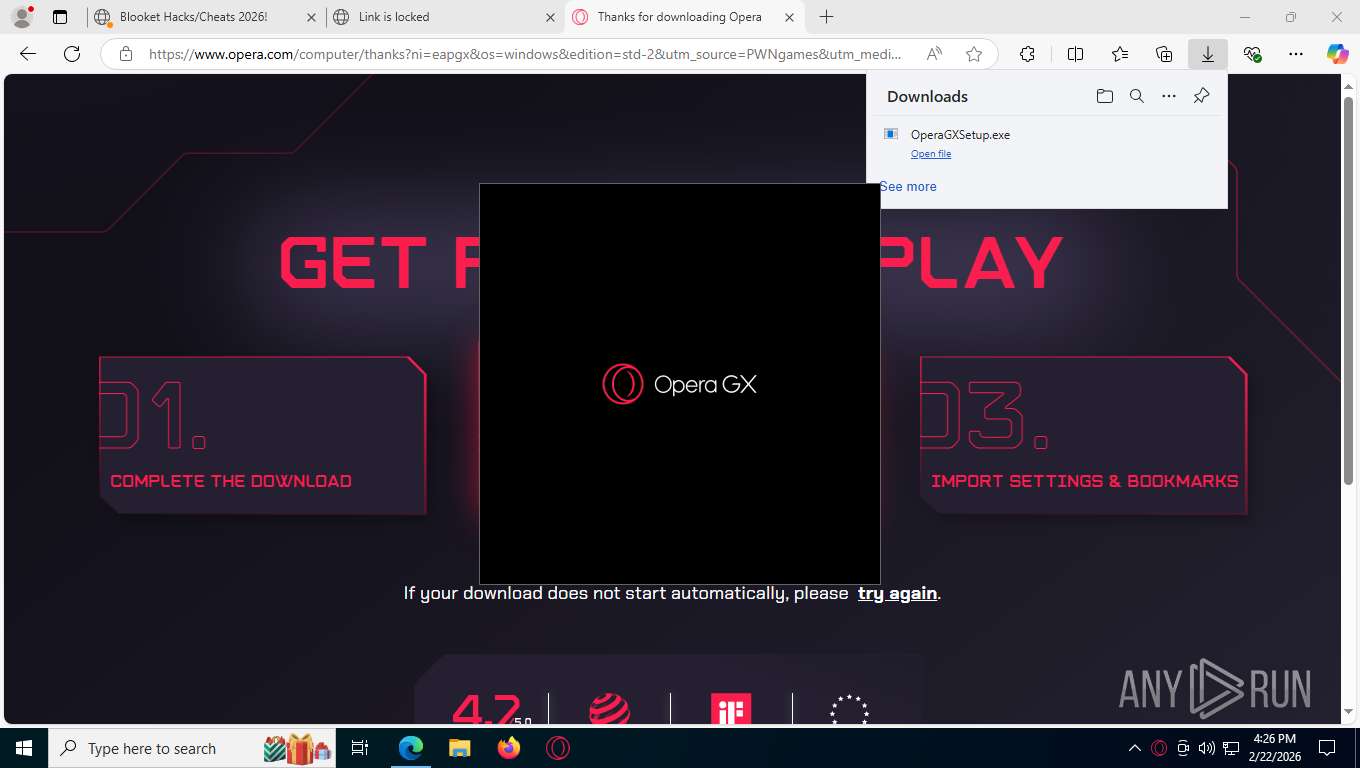
Task: Toggle split screen view icon
Action: click(x=1075, y=54)
